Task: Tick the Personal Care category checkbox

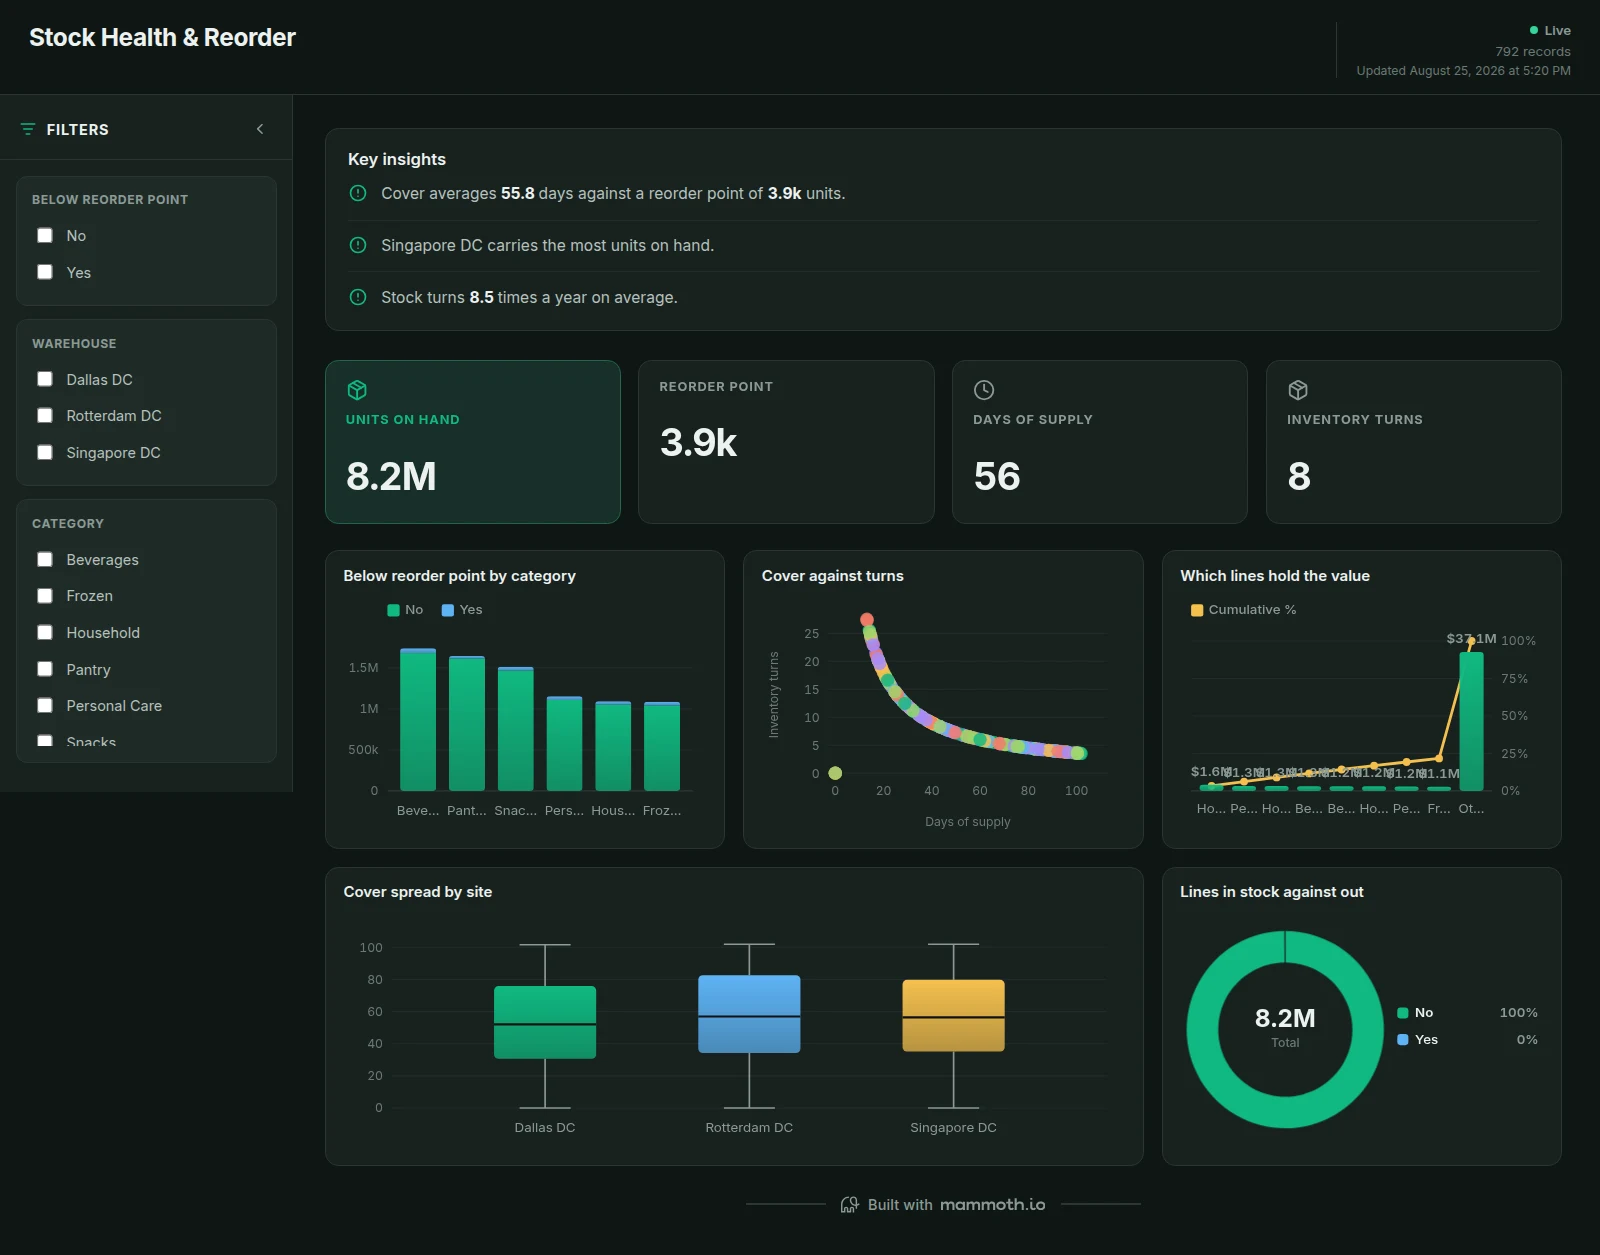Action: point(45,705)
